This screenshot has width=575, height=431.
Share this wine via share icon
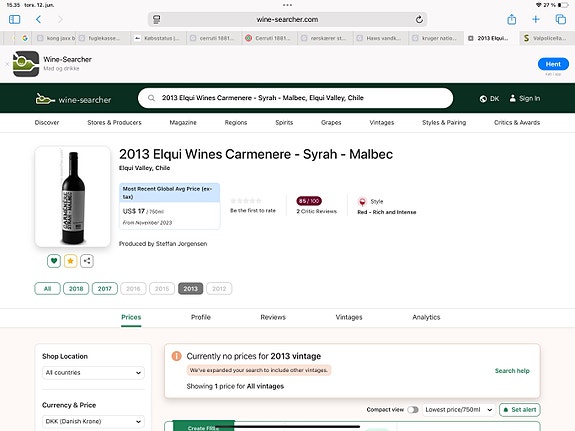point(87,261)
